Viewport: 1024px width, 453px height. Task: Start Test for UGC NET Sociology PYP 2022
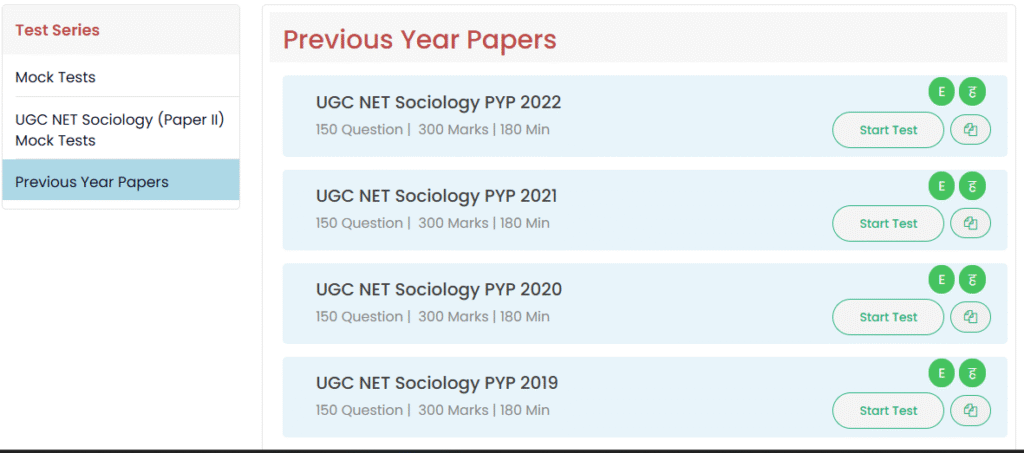[x=888, y=130]
